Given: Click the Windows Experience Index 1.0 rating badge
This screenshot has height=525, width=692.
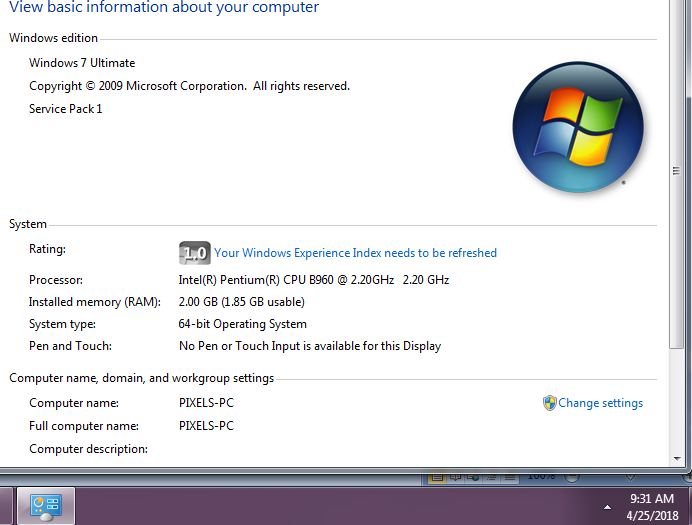Looking at the screenshot, I should [x=195, y=253].
